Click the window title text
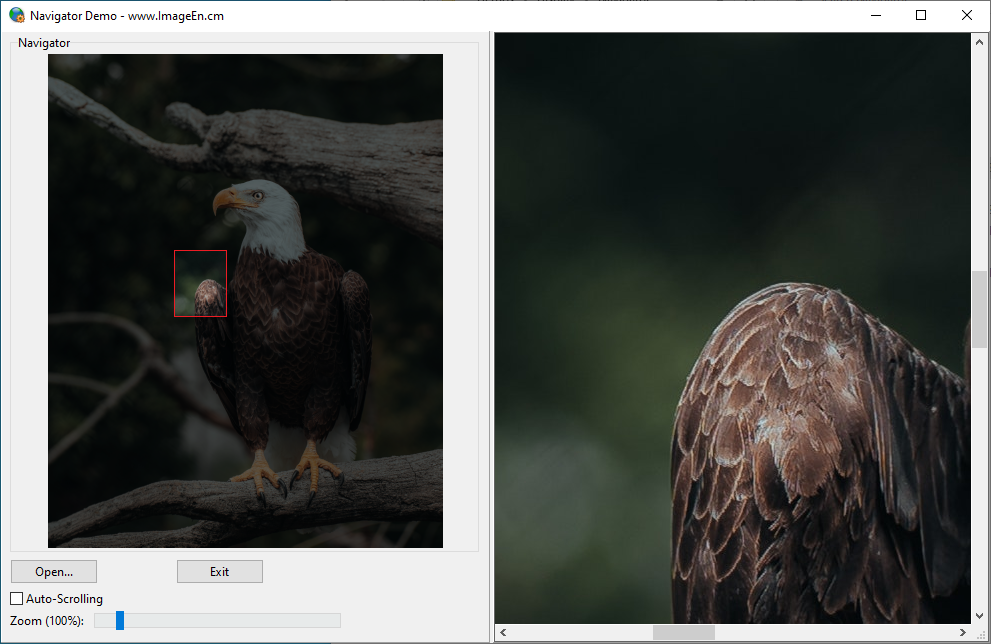This screenshot has width=991, height=644. (126, 16)
